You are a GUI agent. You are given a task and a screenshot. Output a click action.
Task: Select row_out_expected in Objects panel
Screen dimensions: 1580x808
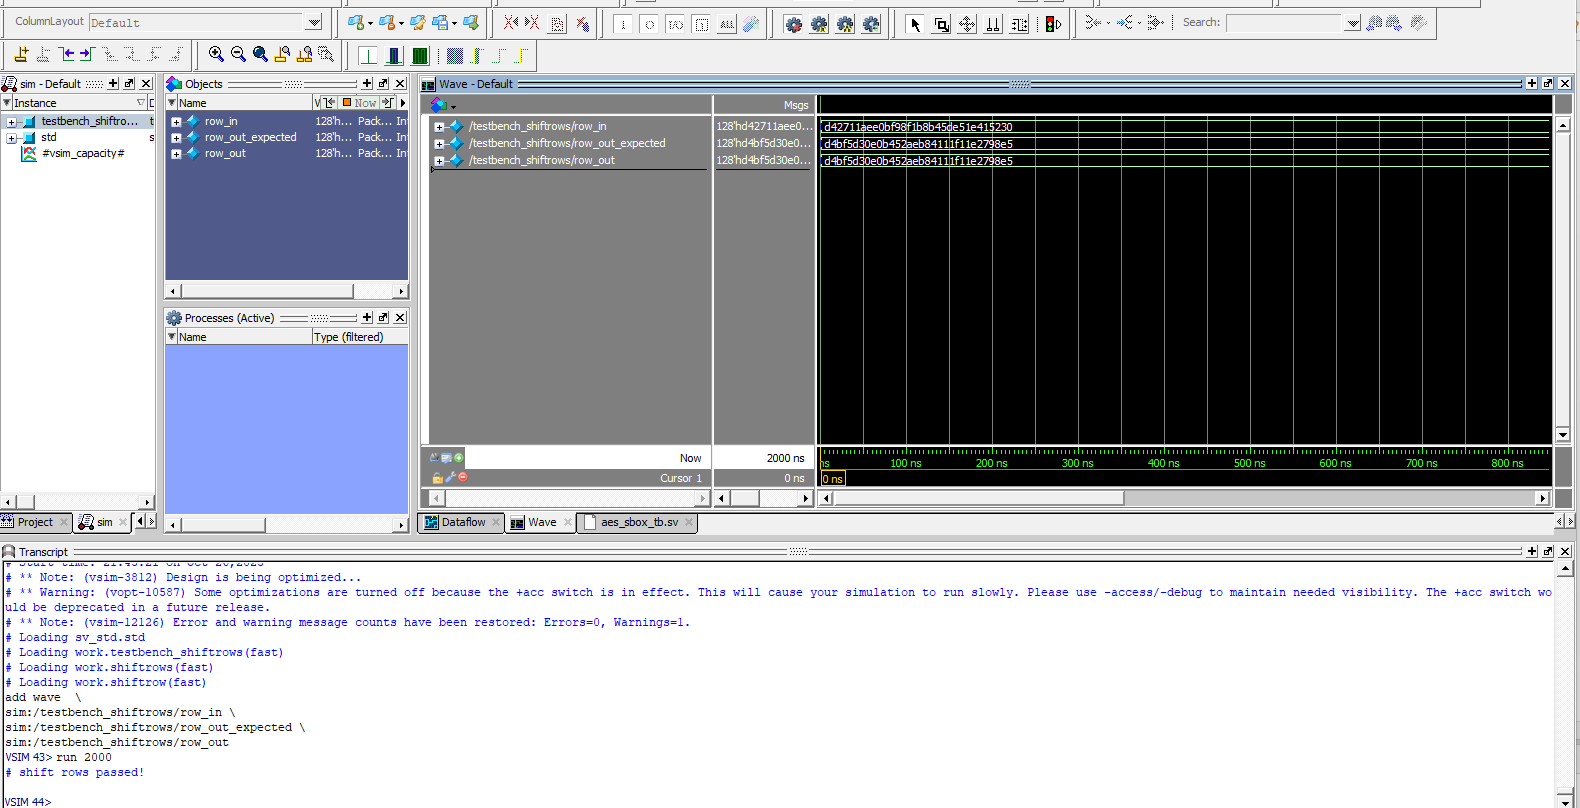[x=250, y=137]
